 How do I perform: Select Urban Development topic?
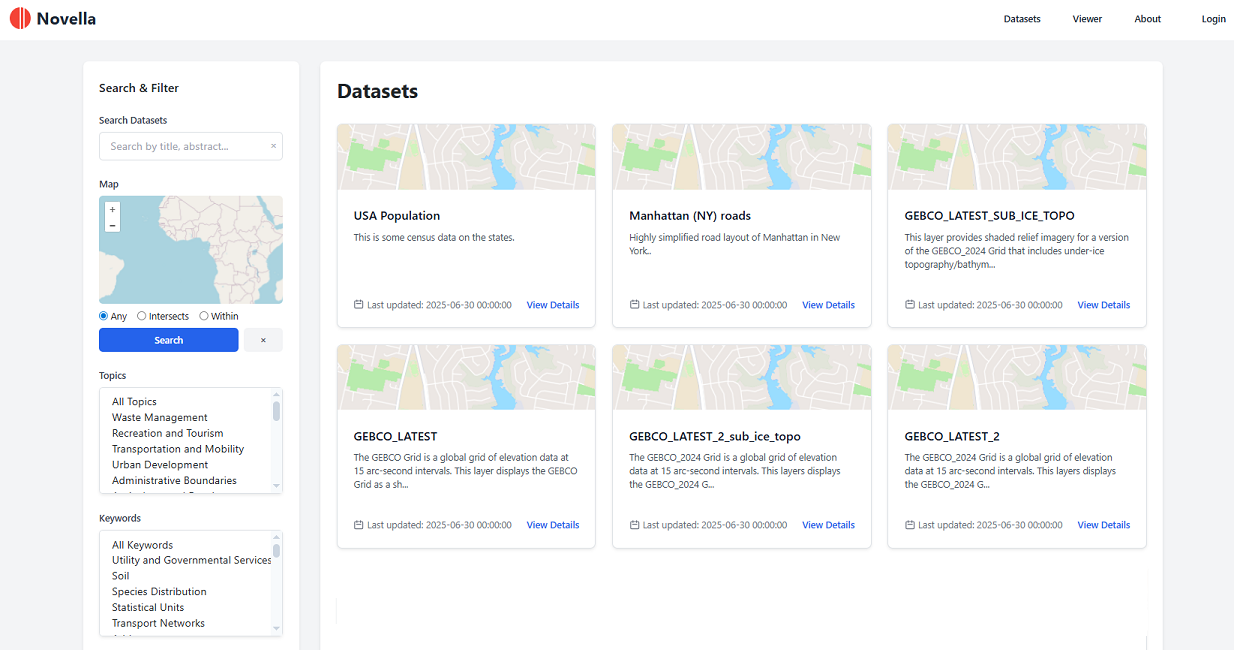[160, 465]
